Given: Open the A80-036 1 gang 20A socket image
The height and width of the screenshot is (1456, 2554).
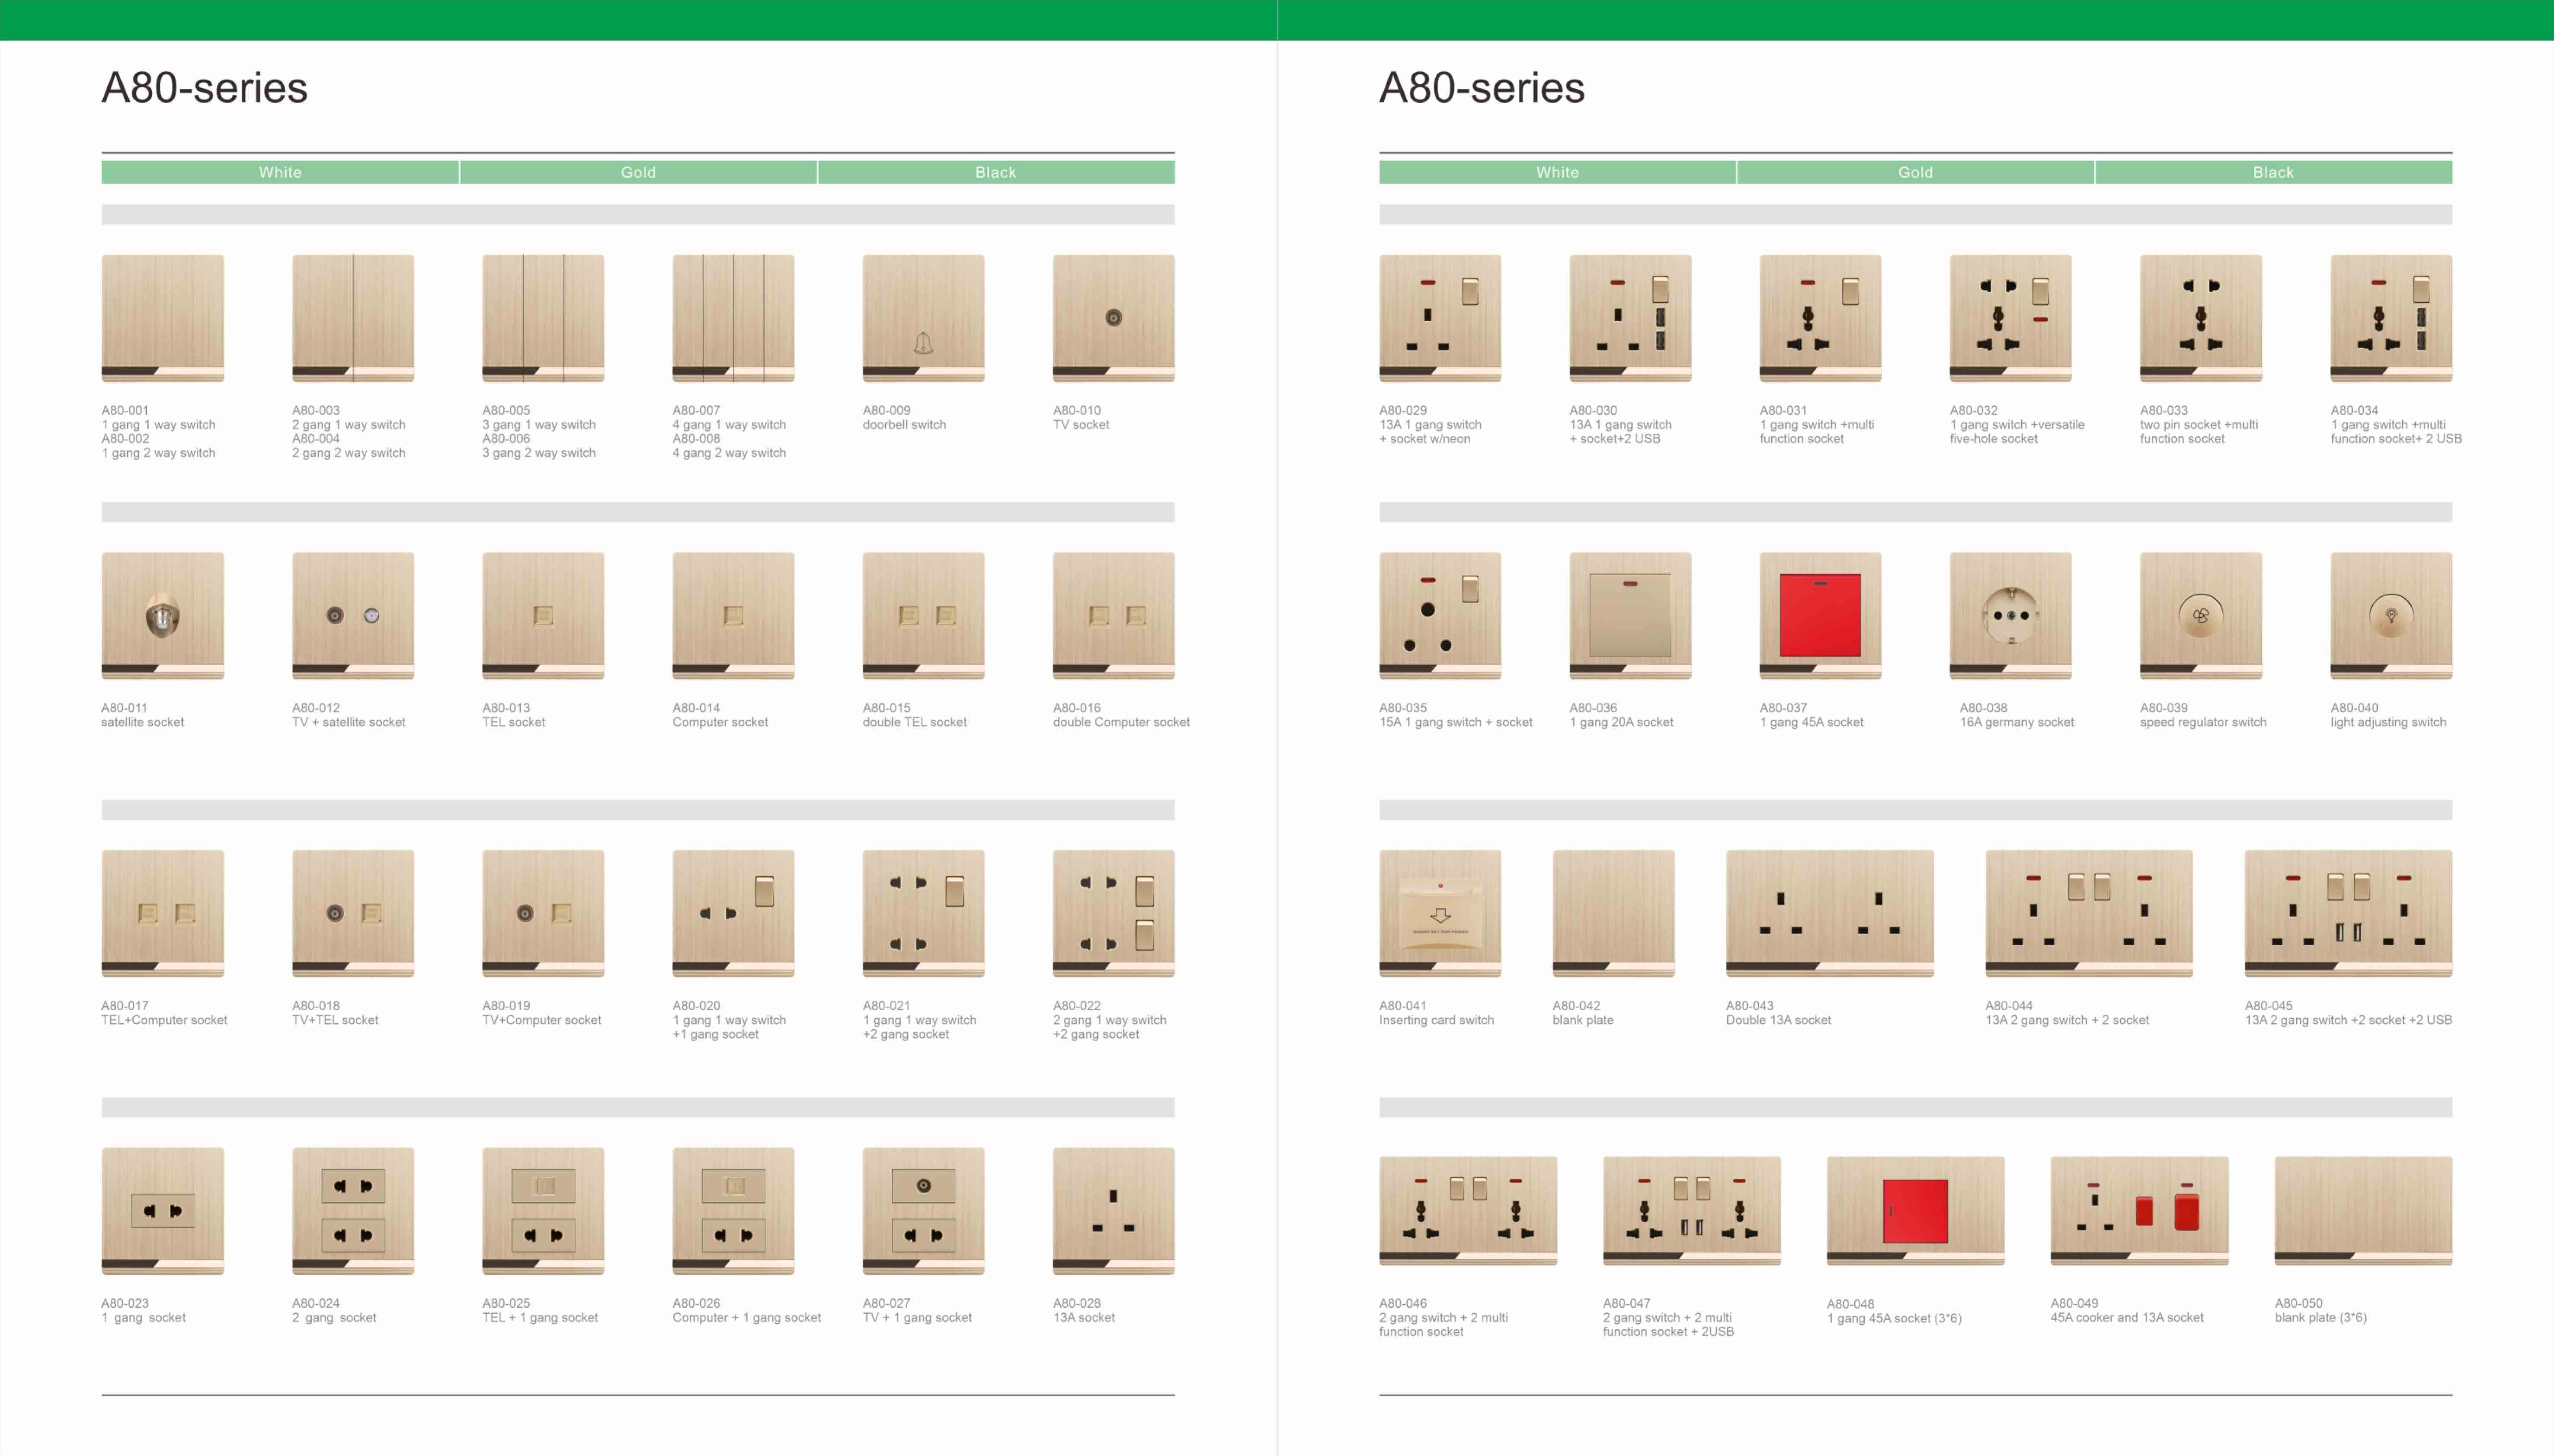Looking at the screenshot, I should click(1630, 616).
